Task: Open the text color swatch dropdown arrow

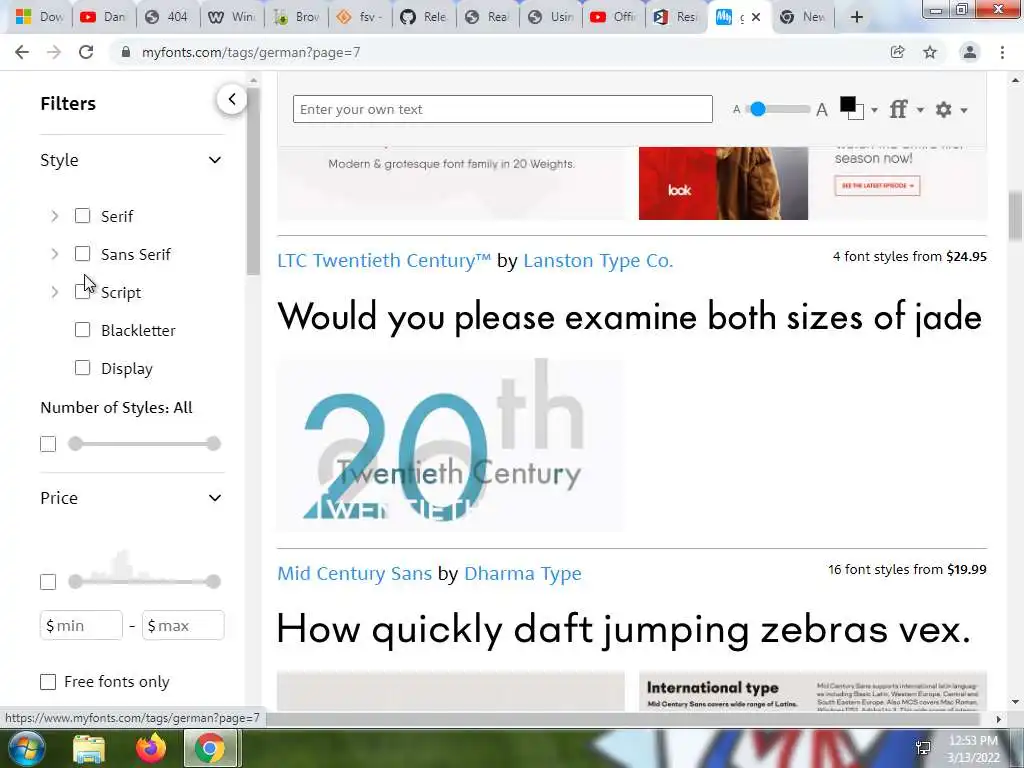Action: click(874, 110)
